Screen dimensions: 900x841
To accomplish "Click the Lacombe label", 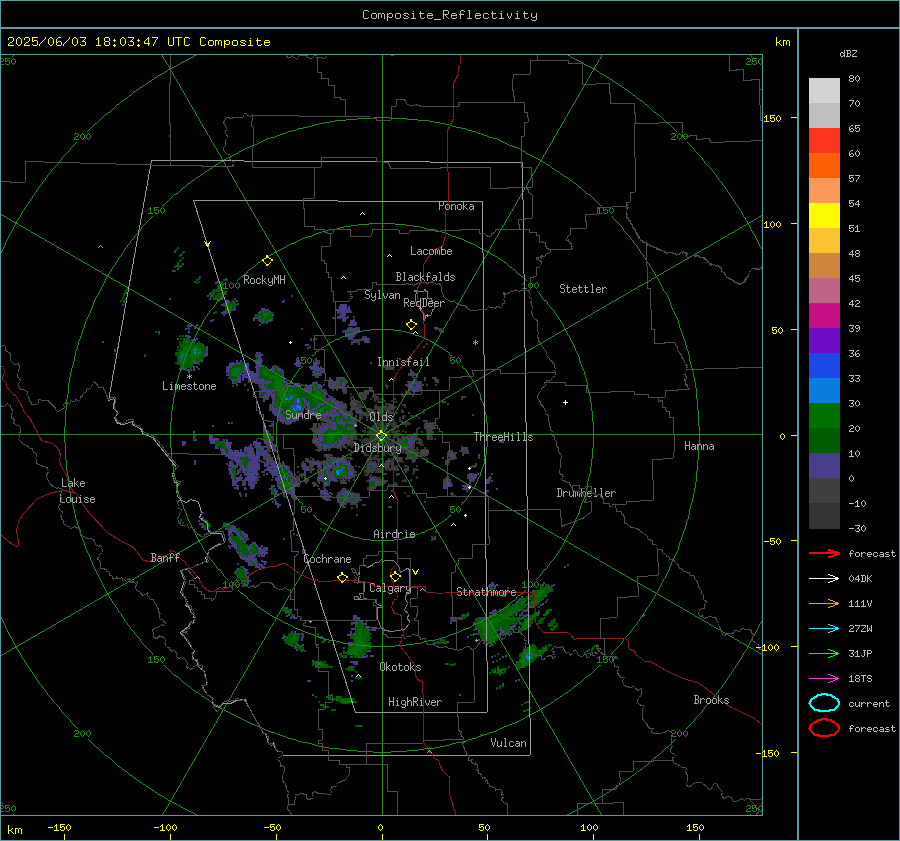I will point(431,251).
